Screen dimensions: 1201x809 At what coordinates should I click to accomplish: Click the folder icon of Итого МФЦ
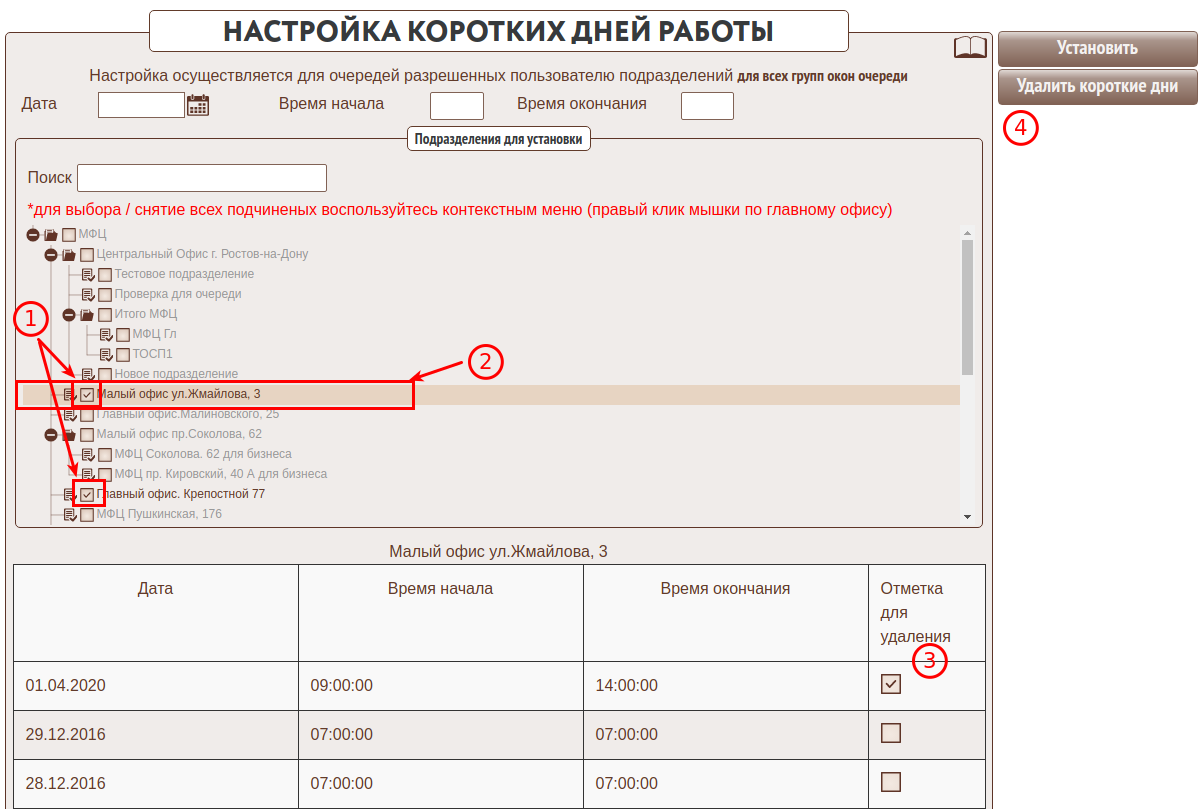point(87,314)
